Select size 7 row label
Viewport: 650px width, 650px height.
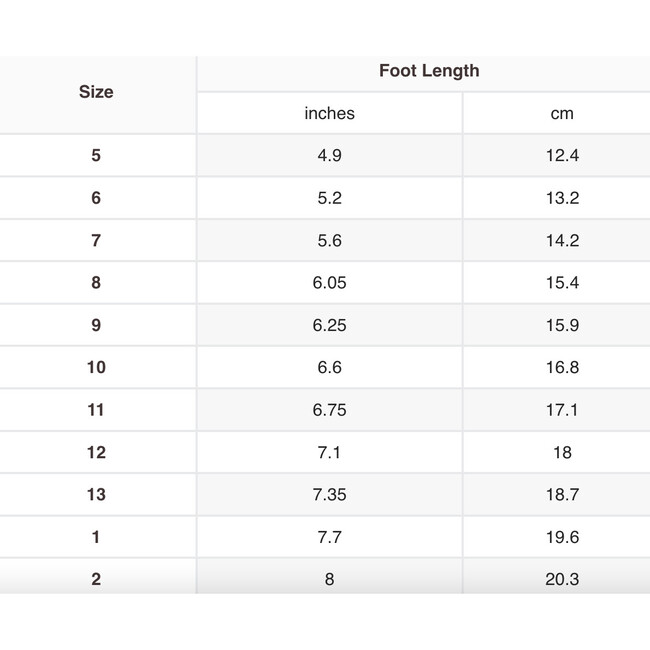pos(96,240)
